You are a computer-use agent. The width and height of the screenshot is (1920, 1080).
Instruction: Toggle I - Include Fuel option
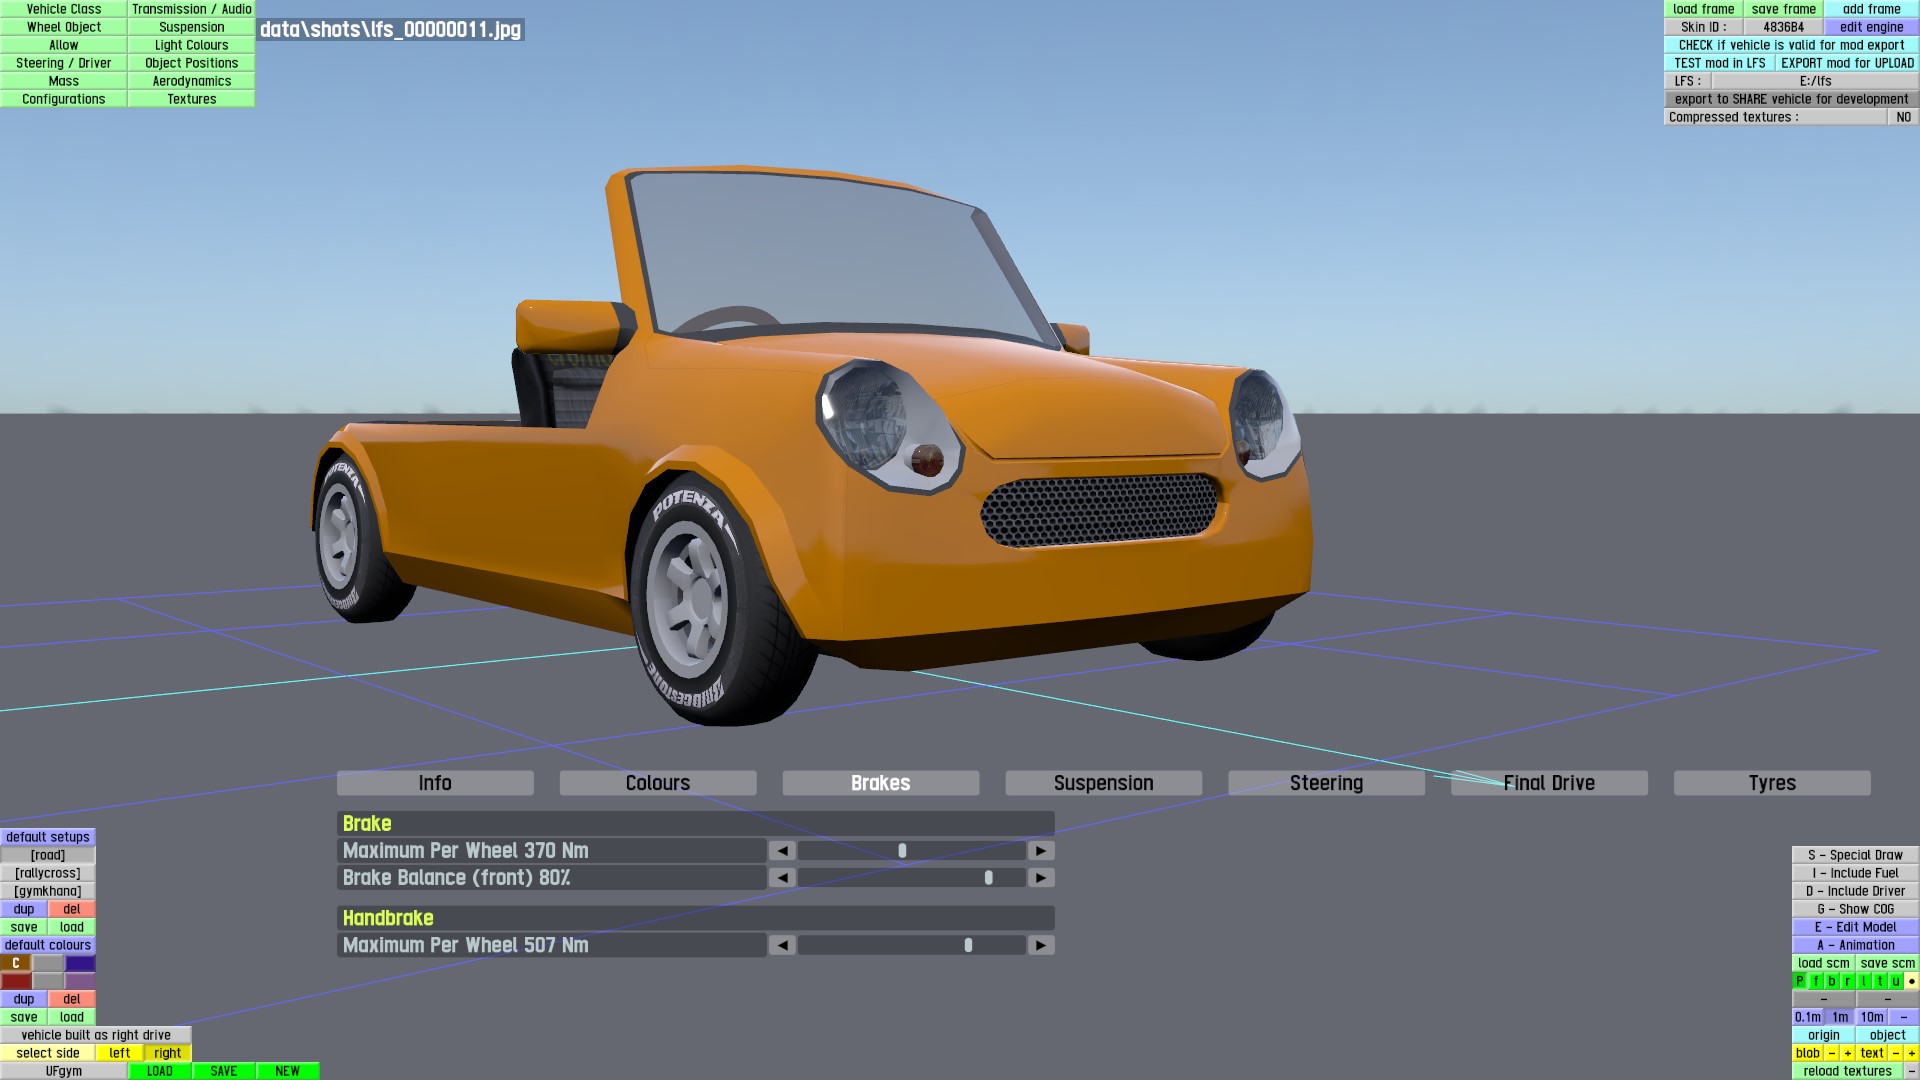pyautogui.click(x=1855, y=873)
